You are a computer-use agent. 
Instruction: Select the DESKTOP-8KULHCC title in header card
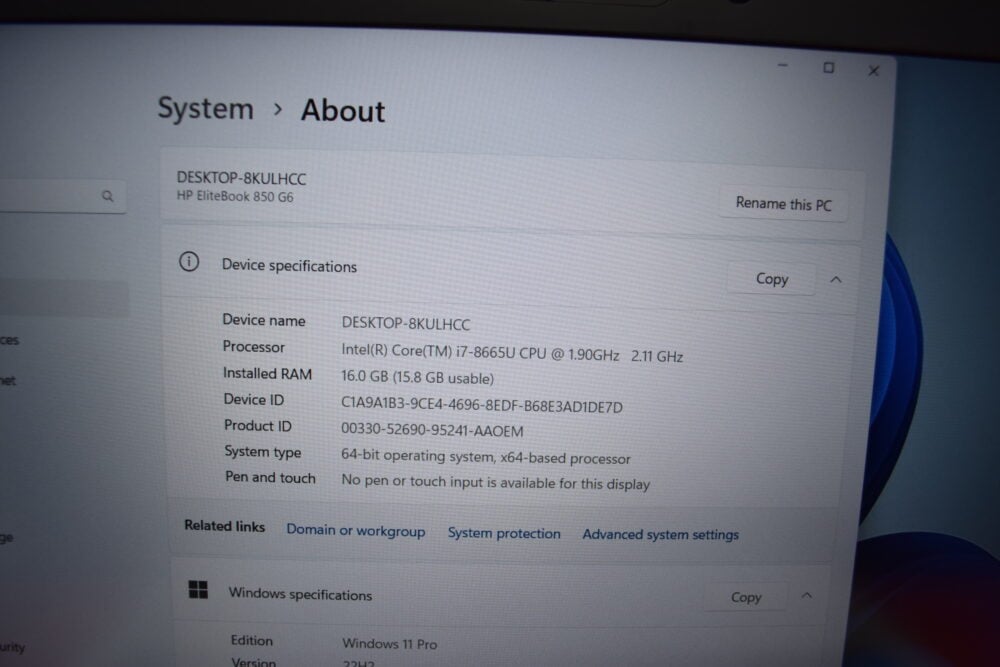point(241,178)
